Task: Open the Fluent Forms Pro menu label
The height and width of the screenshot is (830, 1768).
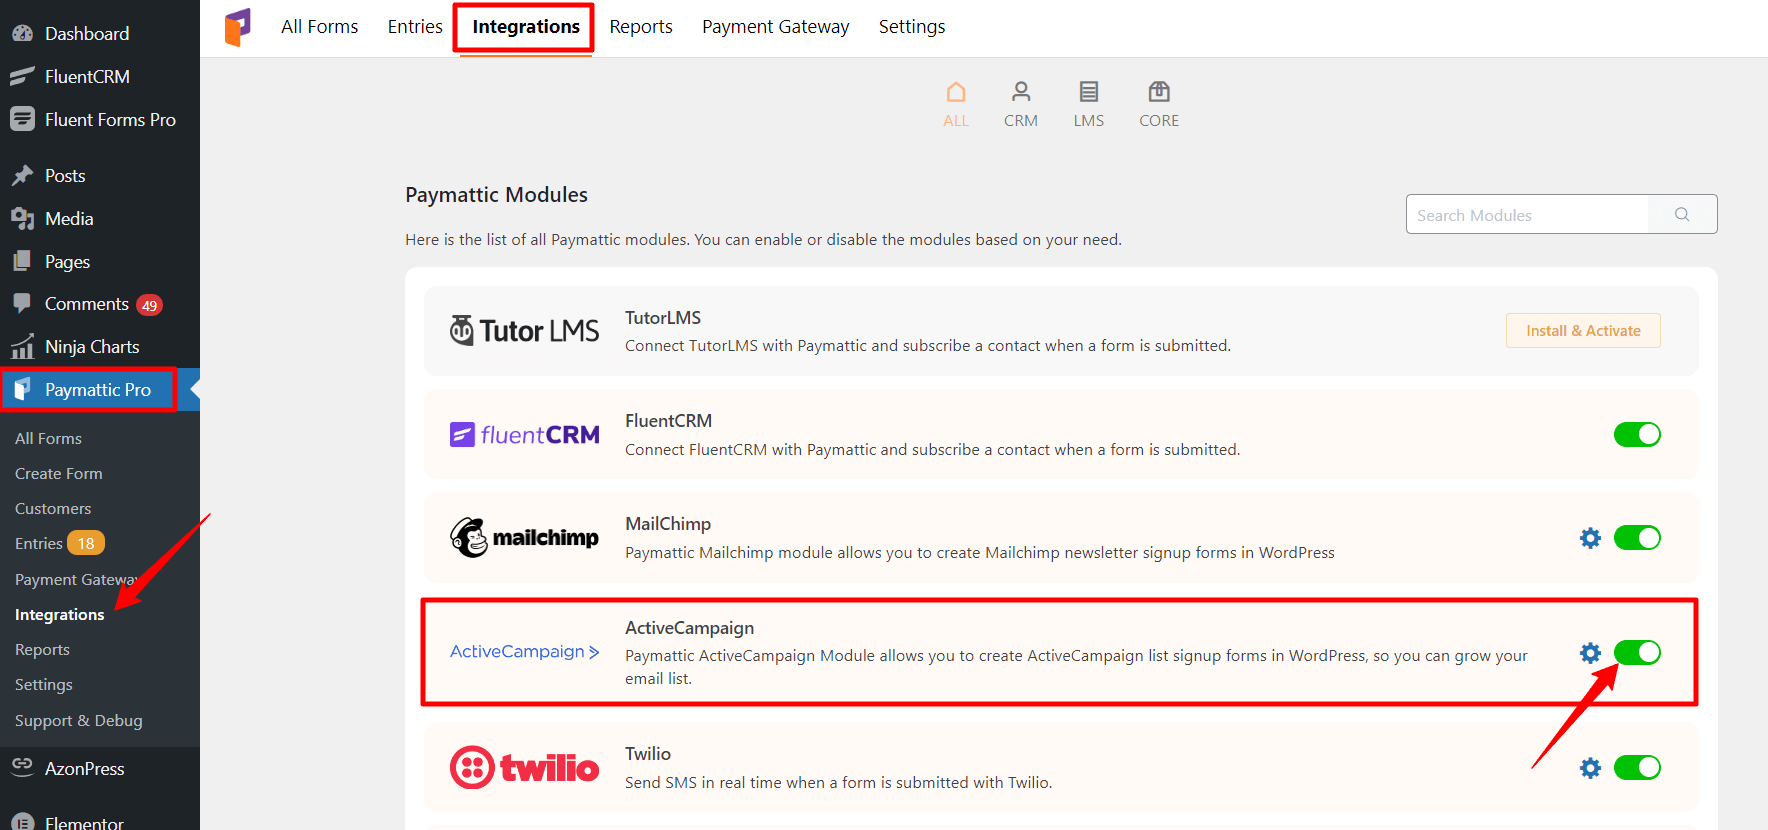Action: [110, 119]
